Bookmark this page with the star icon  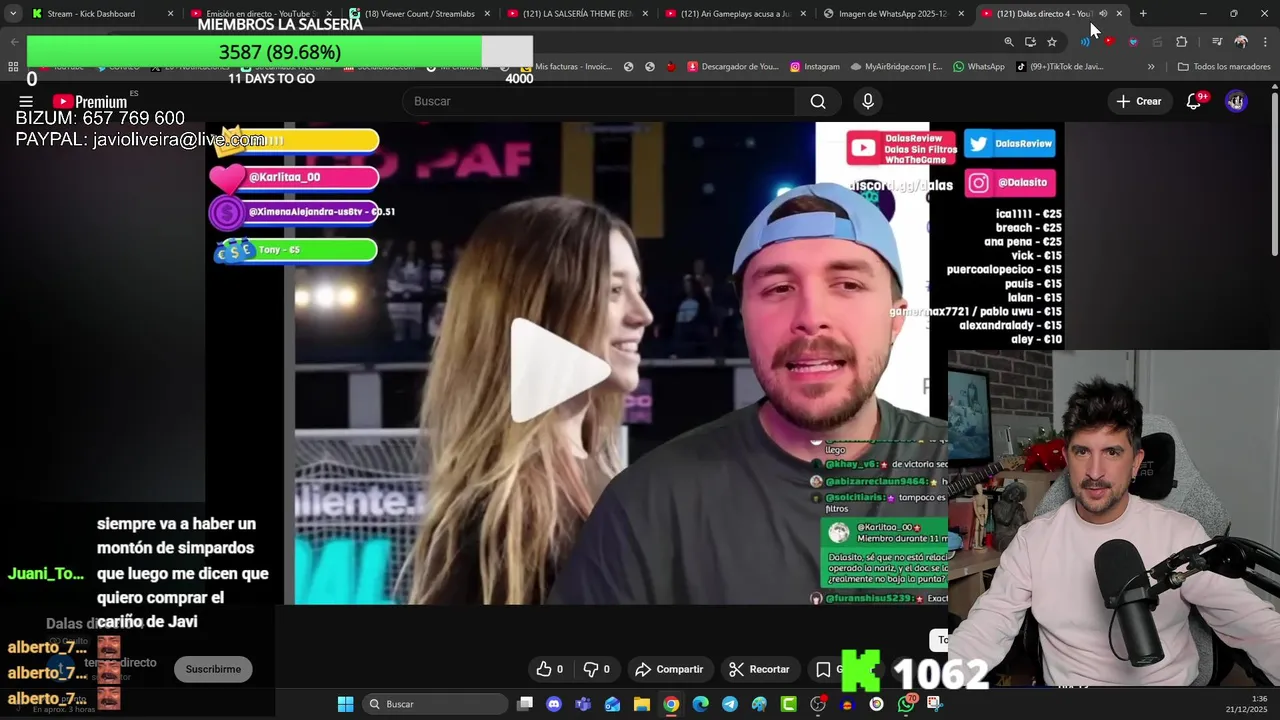pyautogui.click(x=1052, y=42)
